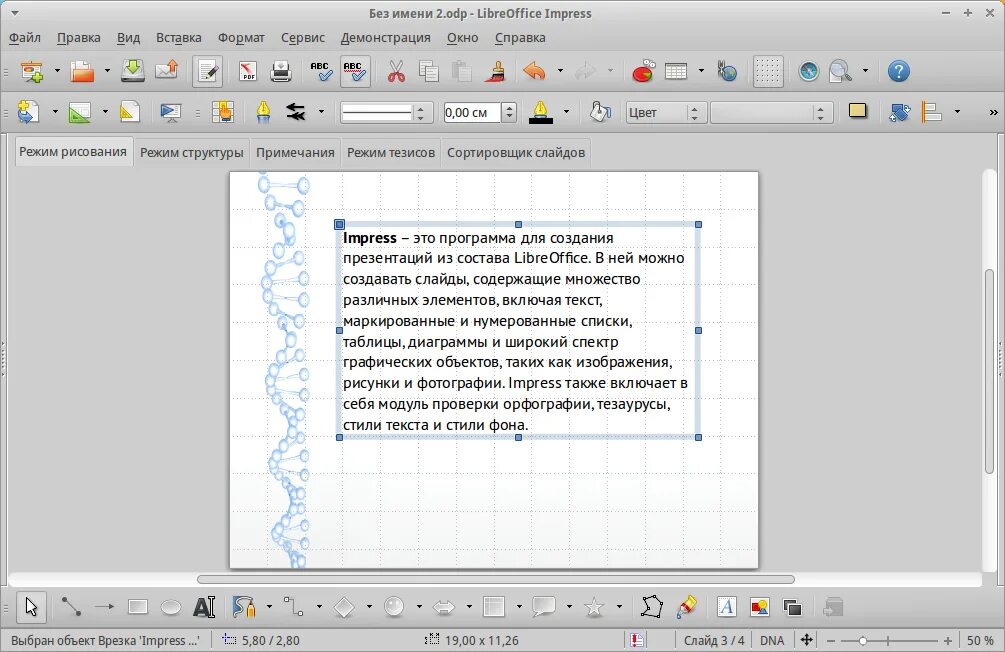Toggle automatic spell checking

354,71
